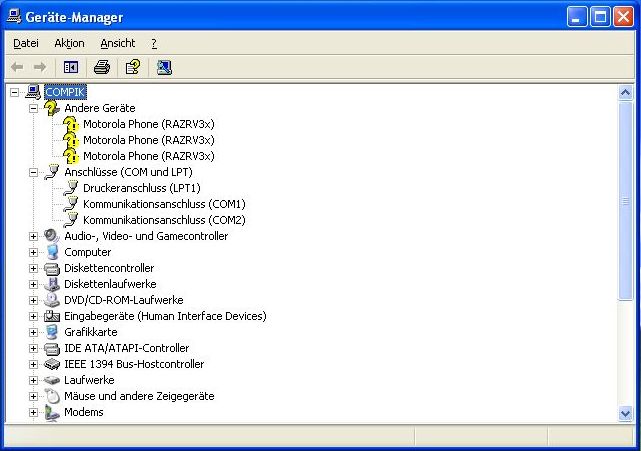Click the second Motorola Phone warning icon
The height and width of the screenshot is (451, 641).
coord(71,140)
